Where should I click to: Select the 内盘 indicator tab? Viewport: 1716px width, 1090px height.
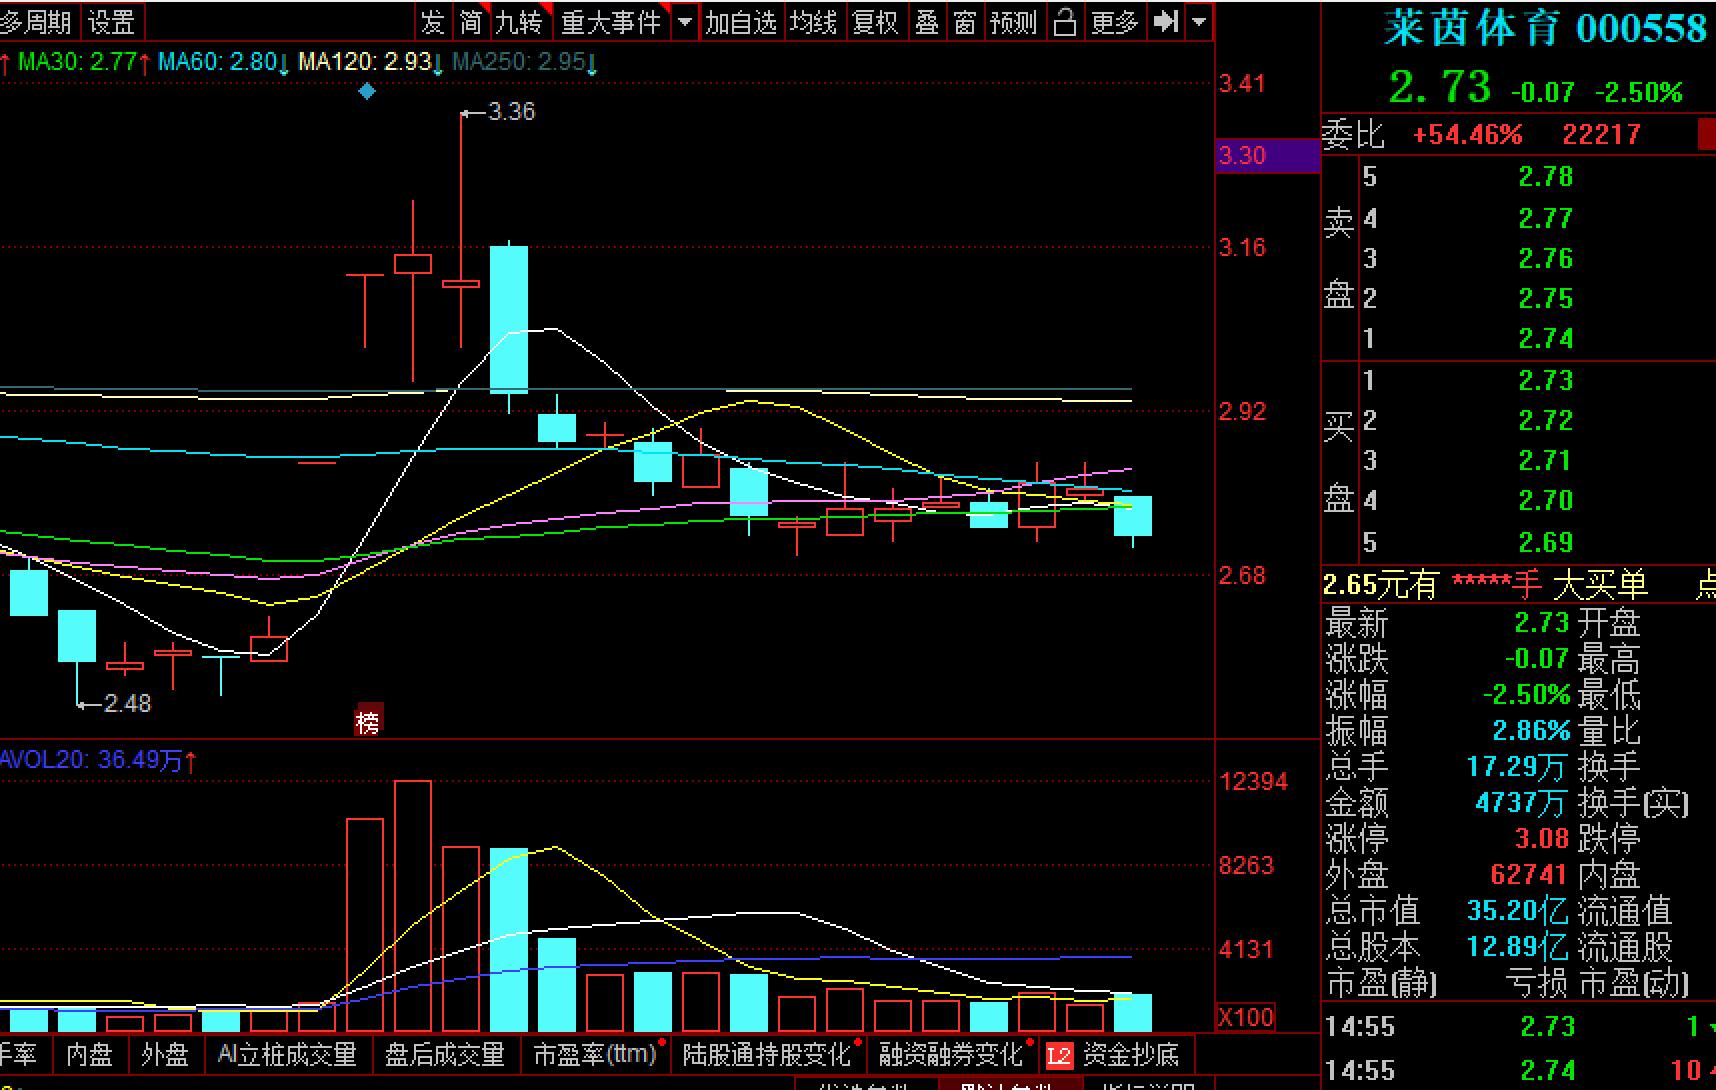click(x=89, y=1055)
